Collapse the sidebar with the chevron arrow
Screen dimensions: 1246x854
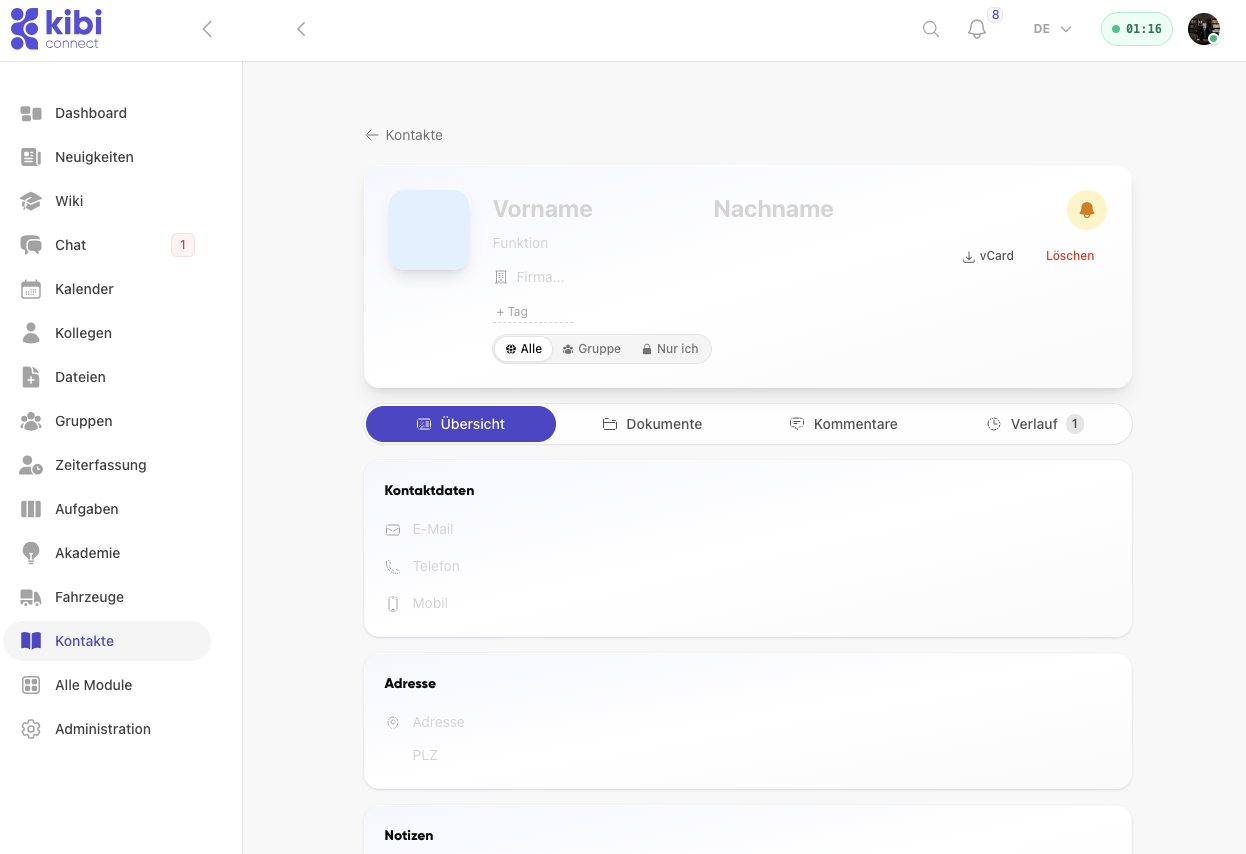(207, 29)
